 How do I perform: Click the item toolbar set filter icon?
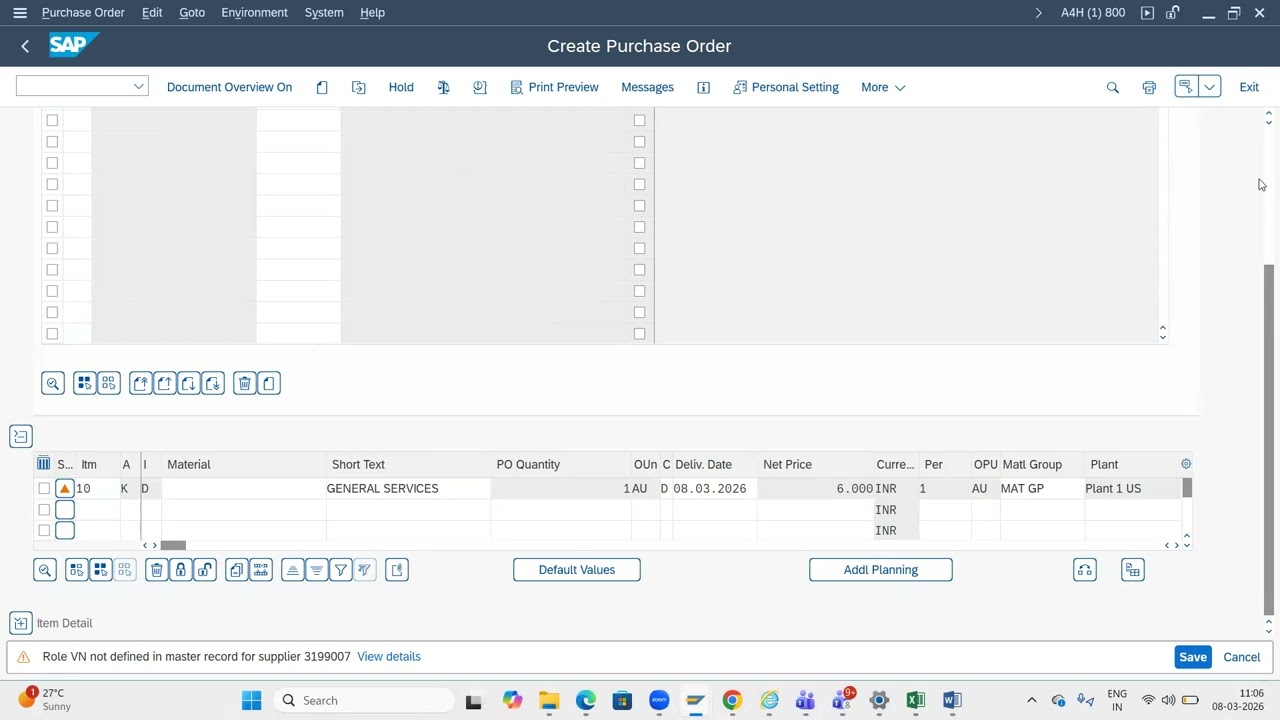(x=341, y=570)
